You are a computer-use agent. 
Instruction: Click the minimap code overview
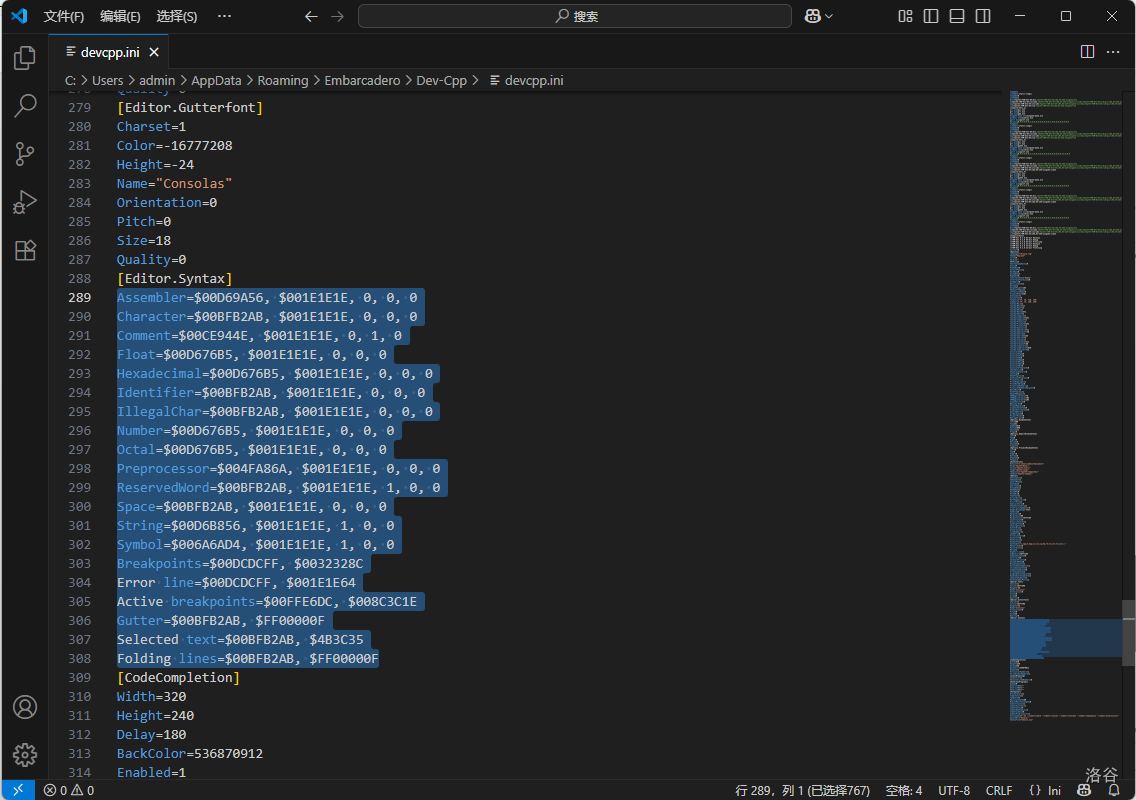click(1066, 406)
